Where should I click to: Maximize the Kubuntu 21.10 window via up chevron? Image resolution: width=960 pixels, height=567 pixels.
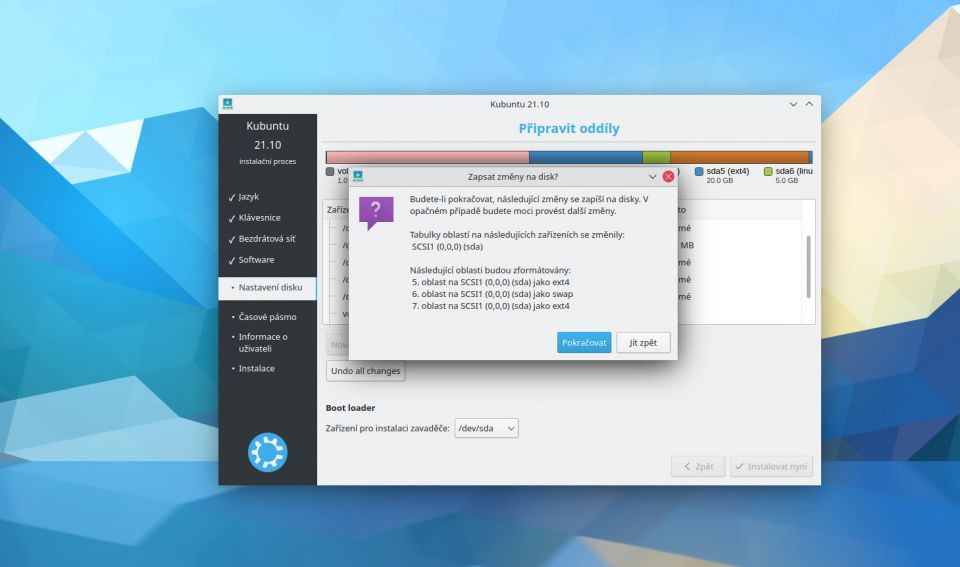pyautogui.click(x=809, y=104)
